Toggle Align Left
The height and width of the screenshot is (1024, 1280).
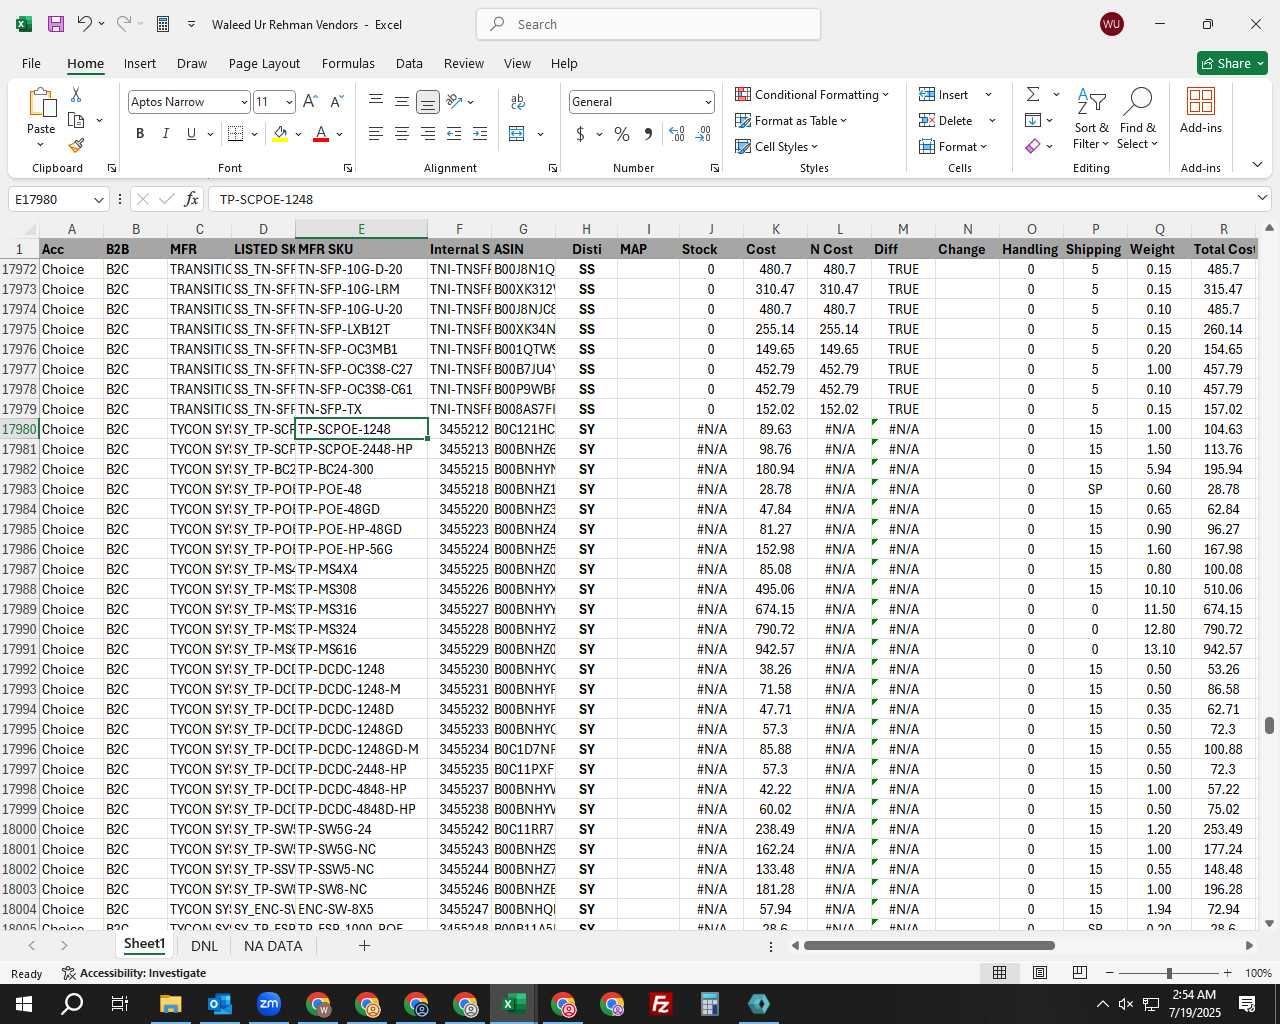[376, 133]
